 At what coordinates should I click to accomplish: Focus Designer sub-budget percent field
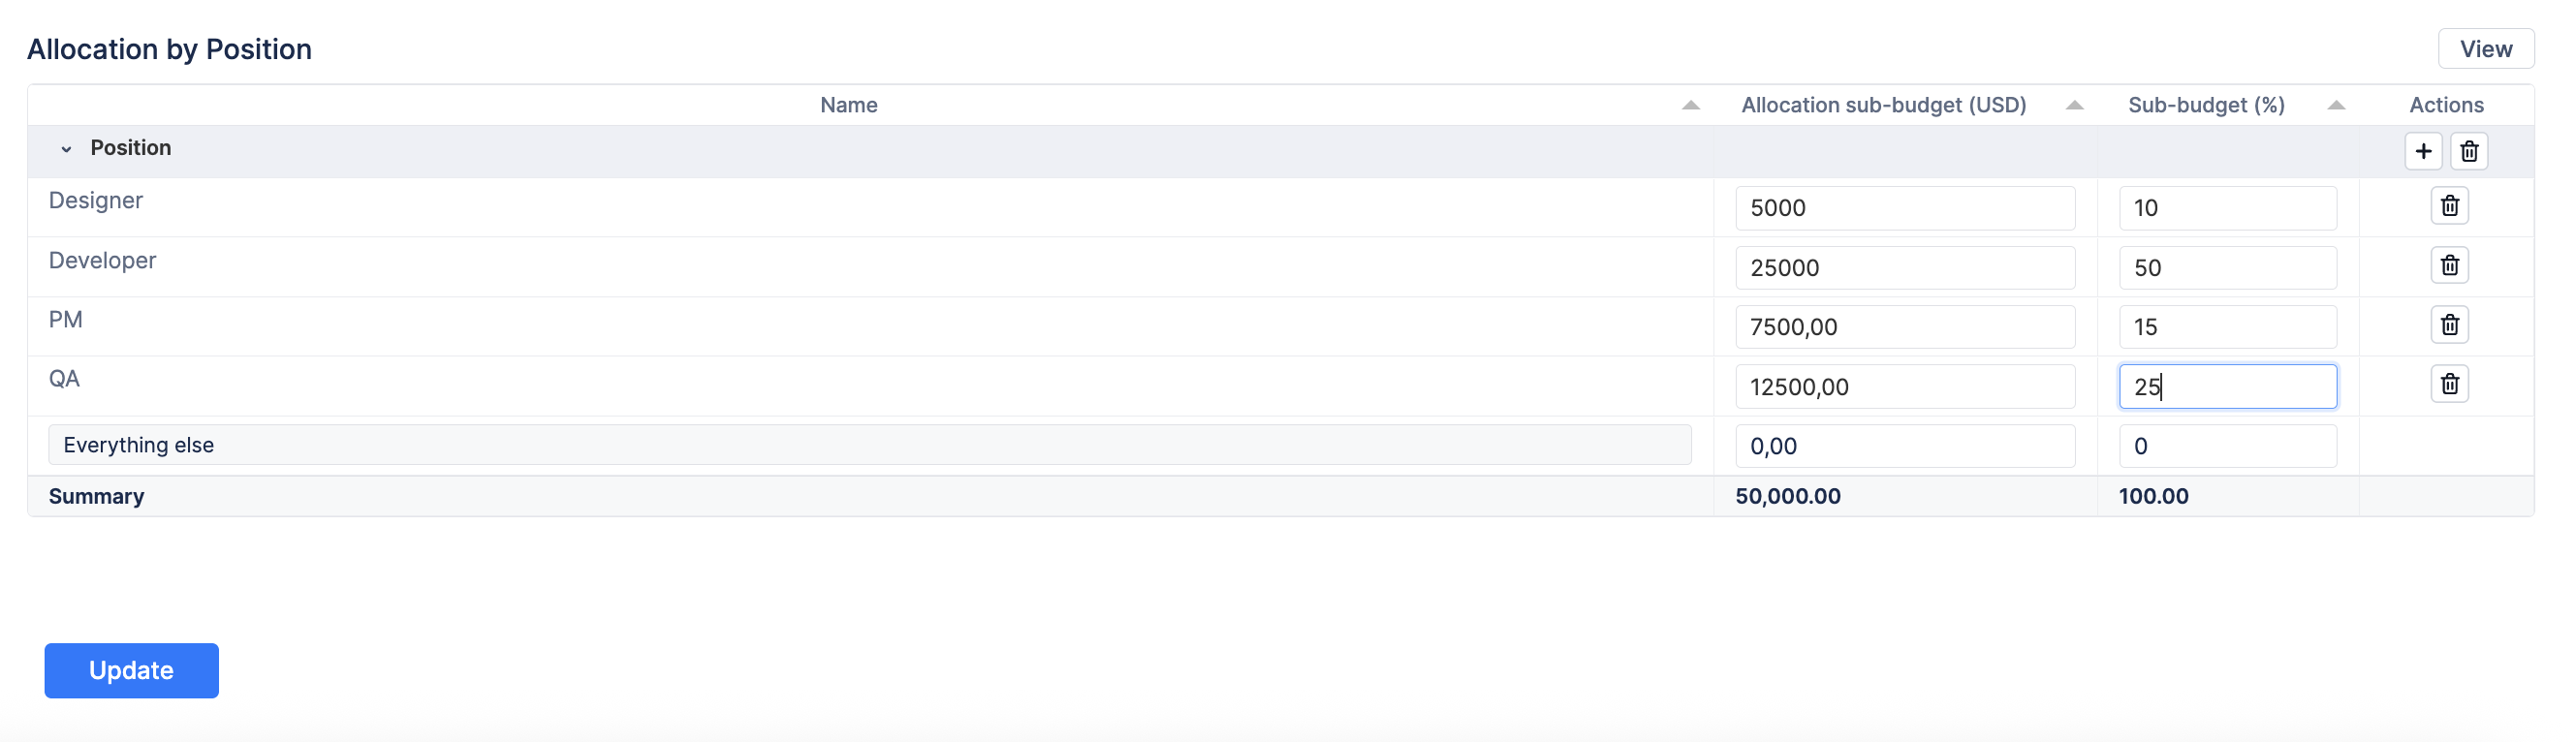coord(2227,208)
